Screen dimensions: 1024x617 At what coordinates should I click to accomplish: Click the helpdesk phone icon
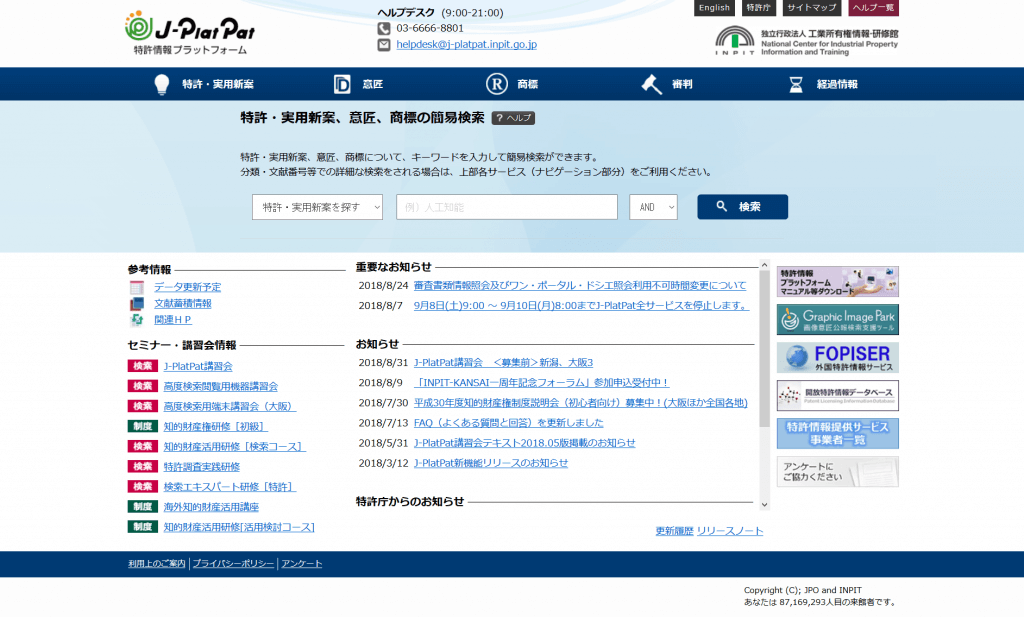[x=384, y=28]
